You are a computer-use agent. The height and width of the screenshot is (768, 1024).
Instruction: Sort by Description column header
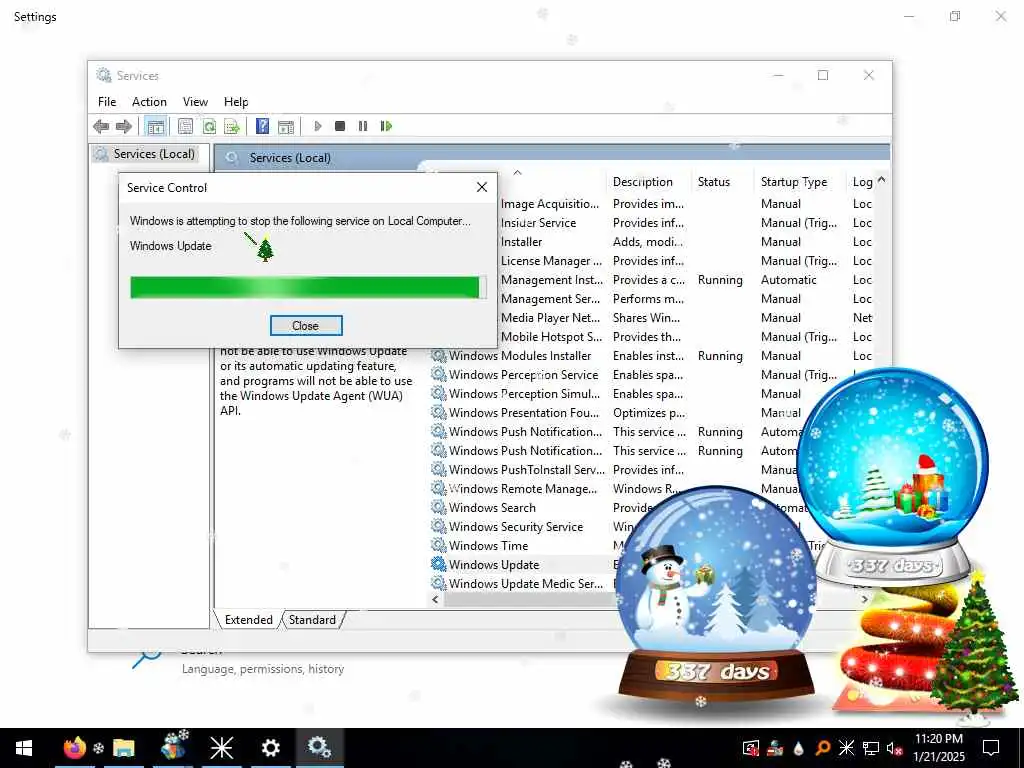(643, 182)
